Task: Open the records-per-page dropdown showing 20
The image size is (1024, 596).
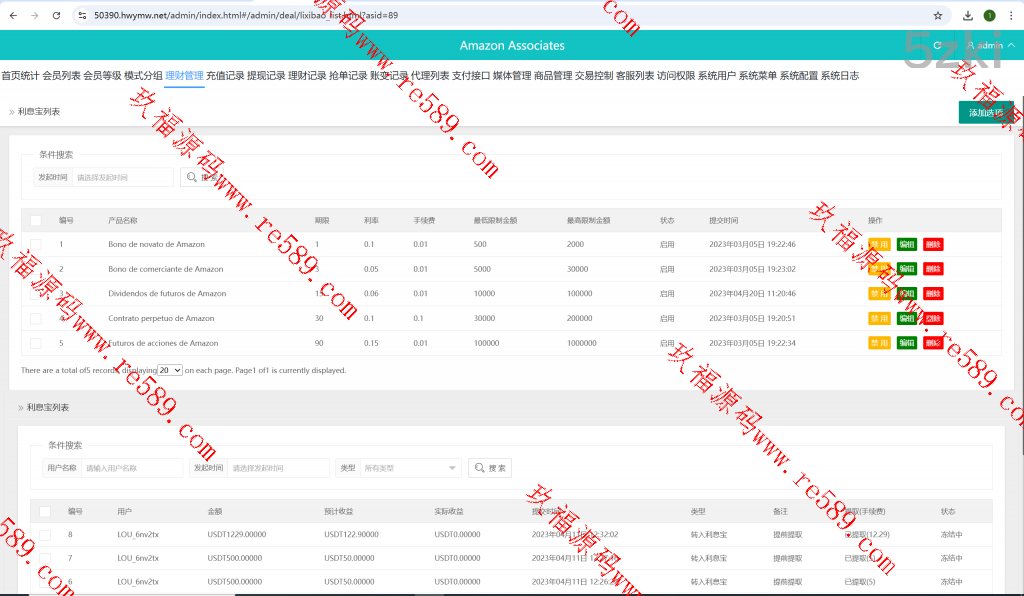Action: click(170, 370)
